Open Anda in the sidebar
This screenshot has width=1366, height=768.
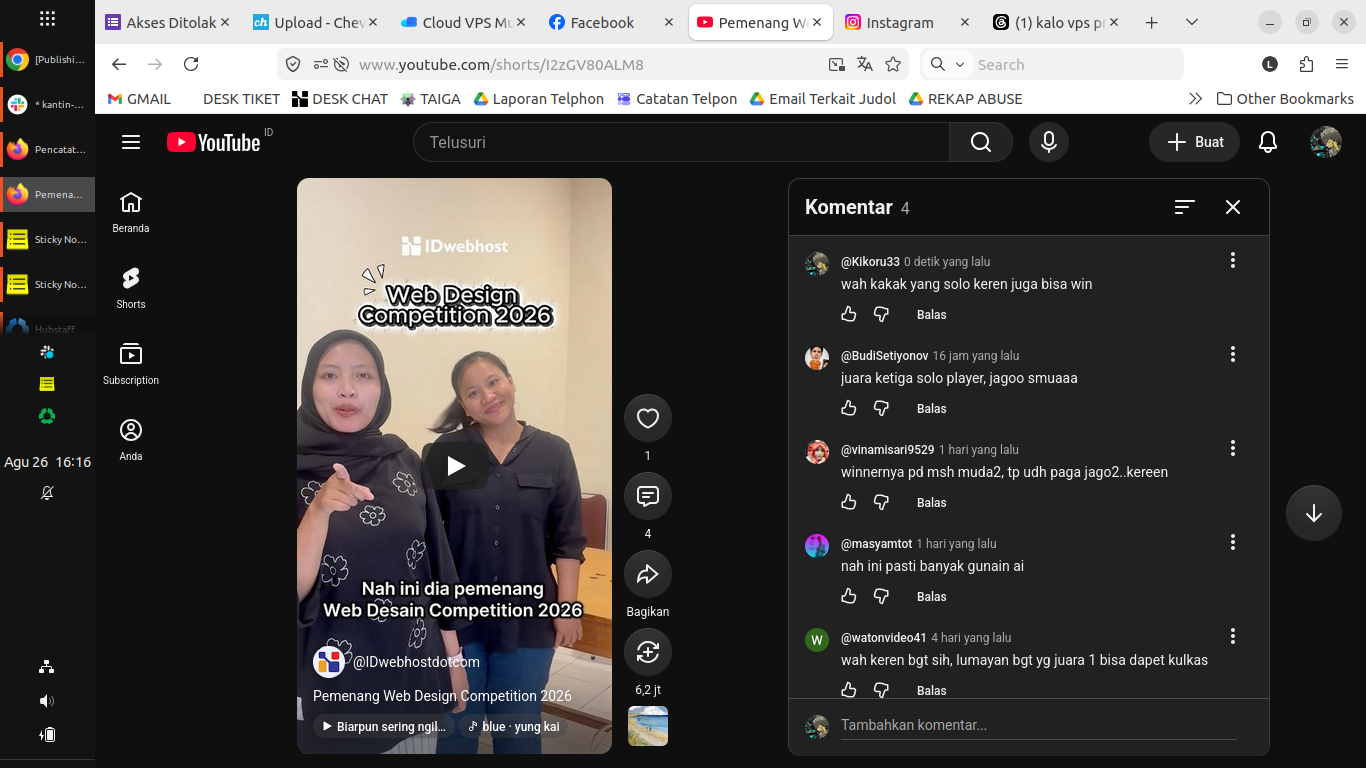coord(131,441)
